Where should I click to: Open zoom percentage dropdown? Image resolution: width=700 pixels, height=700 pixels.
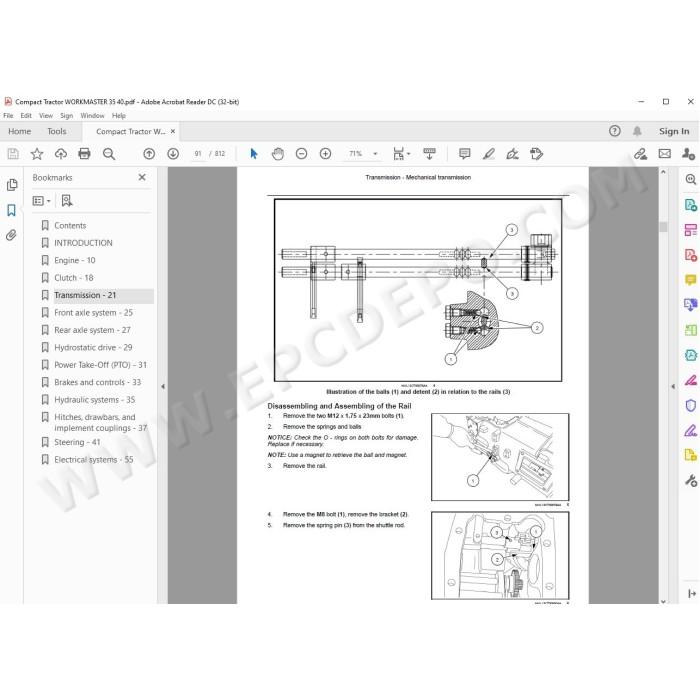click(375, 154)
